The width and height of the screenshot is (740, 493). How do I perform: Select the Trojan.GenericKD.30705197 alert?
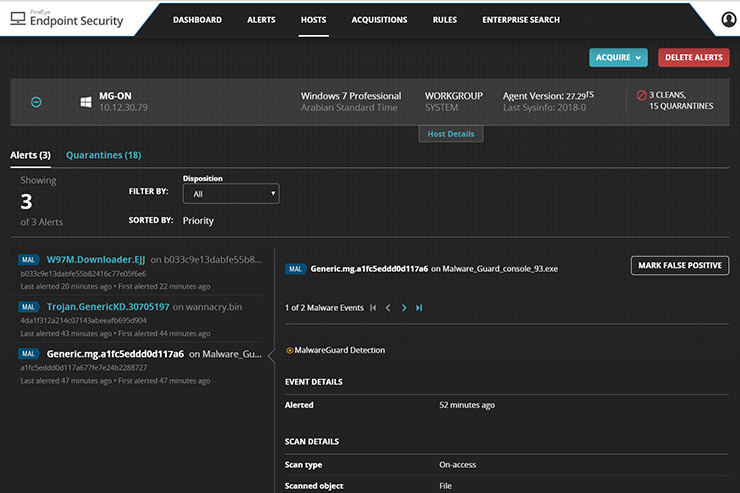(108, 307)
